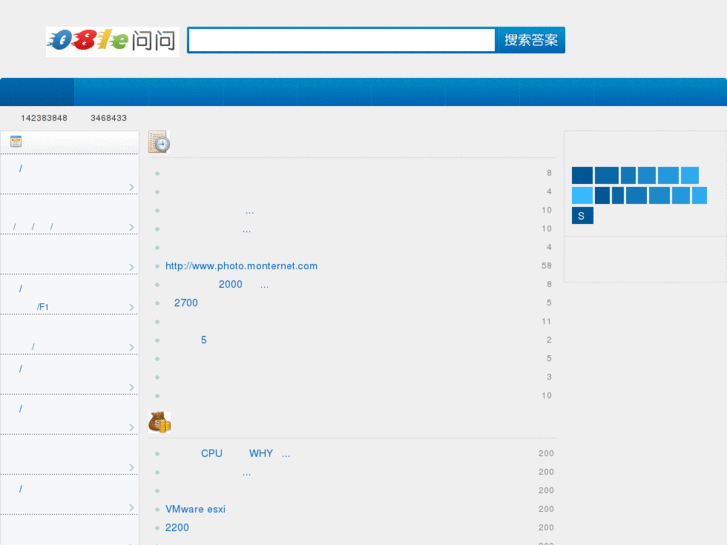Click the answer count 11
The image size is (727, 545).
point(546,321)
